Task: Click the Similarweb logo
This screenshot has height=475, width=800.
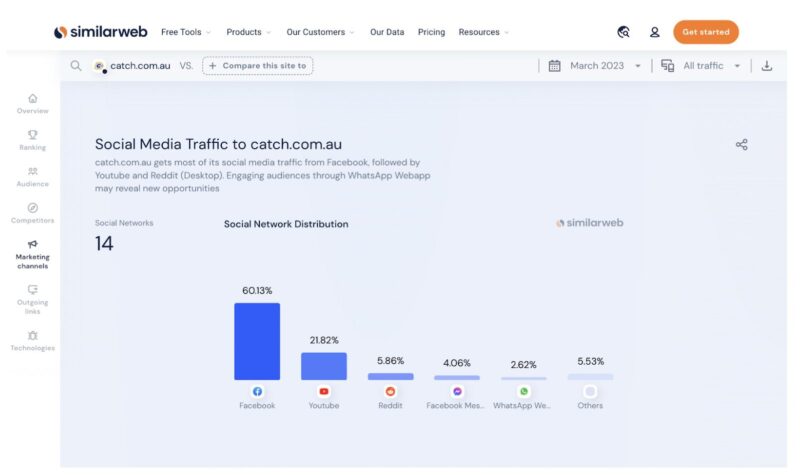Action: tap(101, 32)
